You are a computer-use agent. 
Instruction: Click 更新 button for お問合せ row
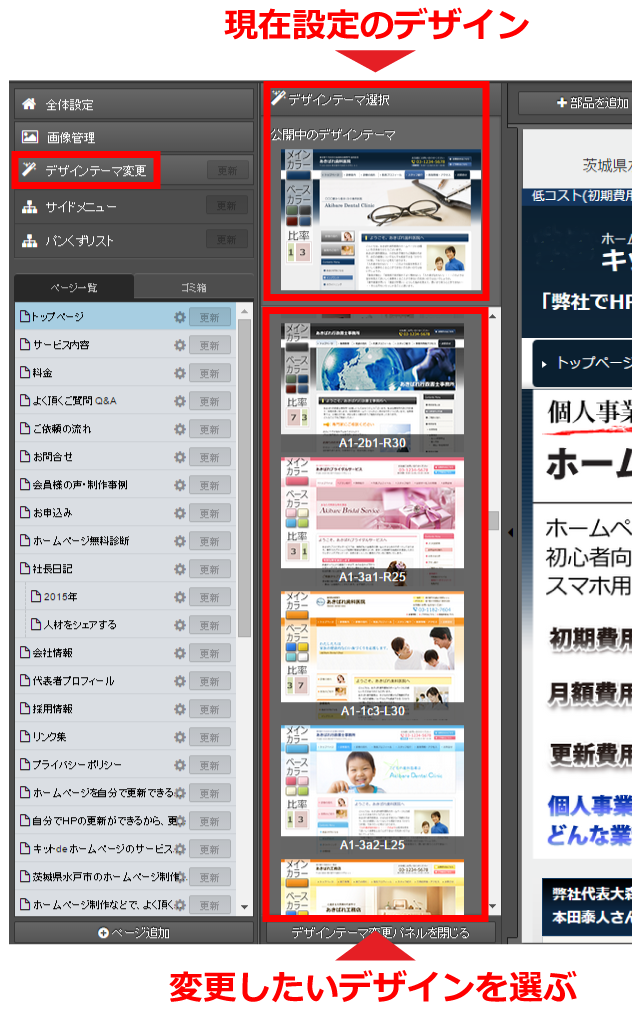pyautogui.click(x=210, y=457)
